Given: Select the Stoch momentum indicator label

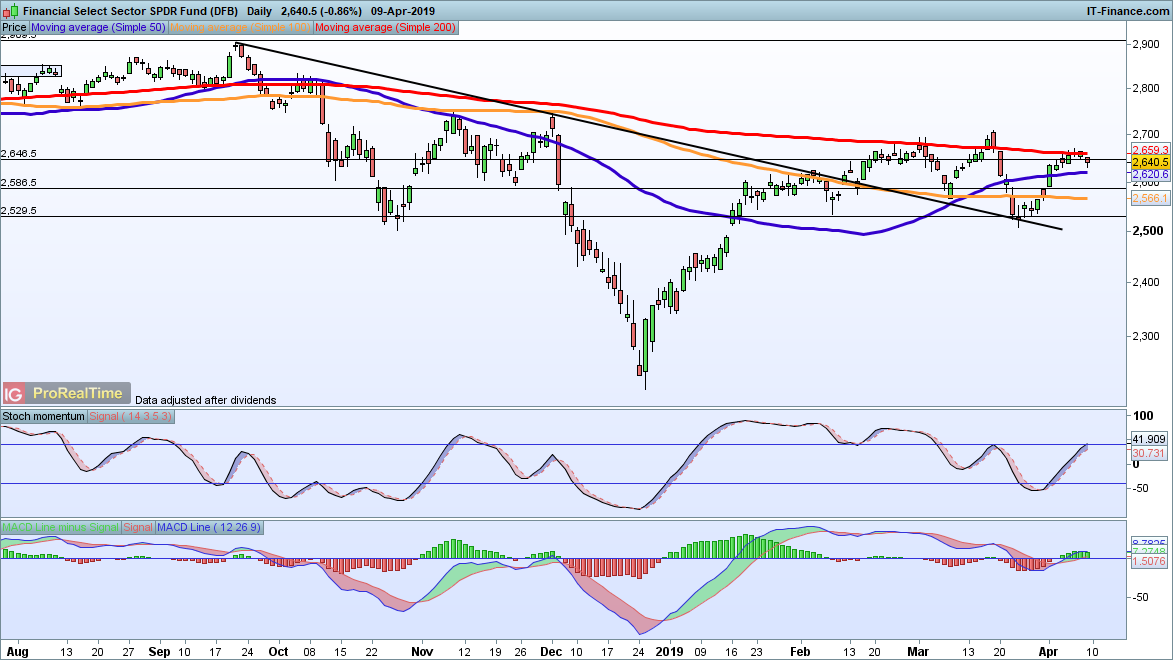Looking at the screenshot, I should click(43, 416).
